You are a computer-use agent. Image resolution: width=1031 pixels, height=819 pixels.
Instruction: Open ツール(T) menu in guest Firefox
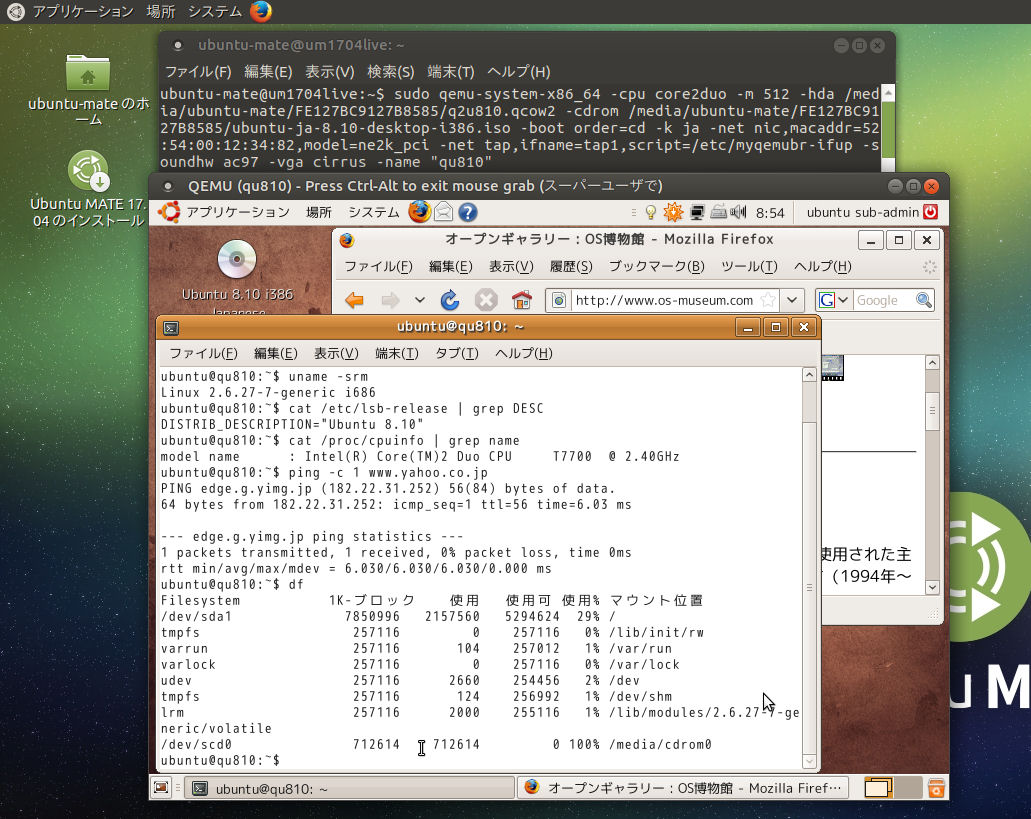[x=749, y=266]
